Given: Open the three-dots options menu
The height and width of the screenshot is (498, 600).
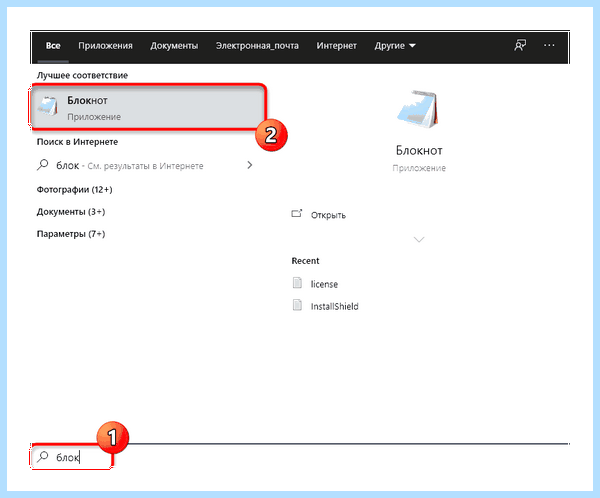Looking at the screenshot, I should (549, 45).
